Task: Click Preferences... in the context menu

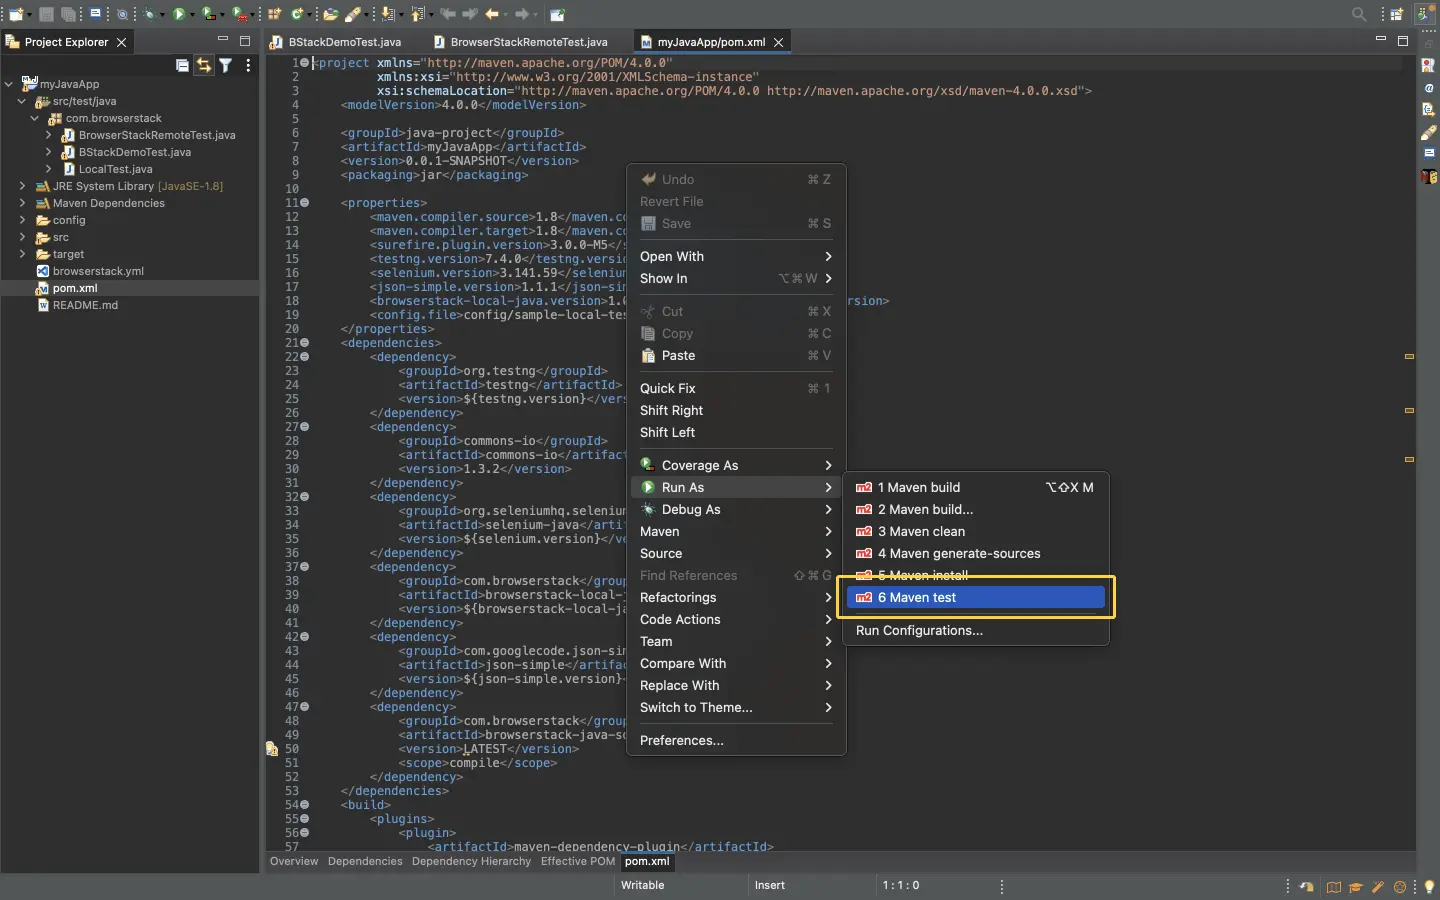Action: (x=681, y=740)
